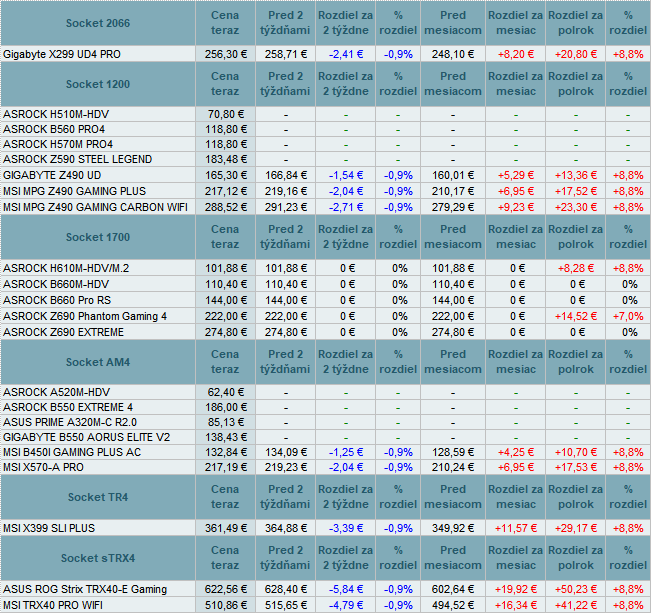Click ASROCK Z690 EXTREME product name
Viewport: 651px width, 613px height.
(64, 332)
